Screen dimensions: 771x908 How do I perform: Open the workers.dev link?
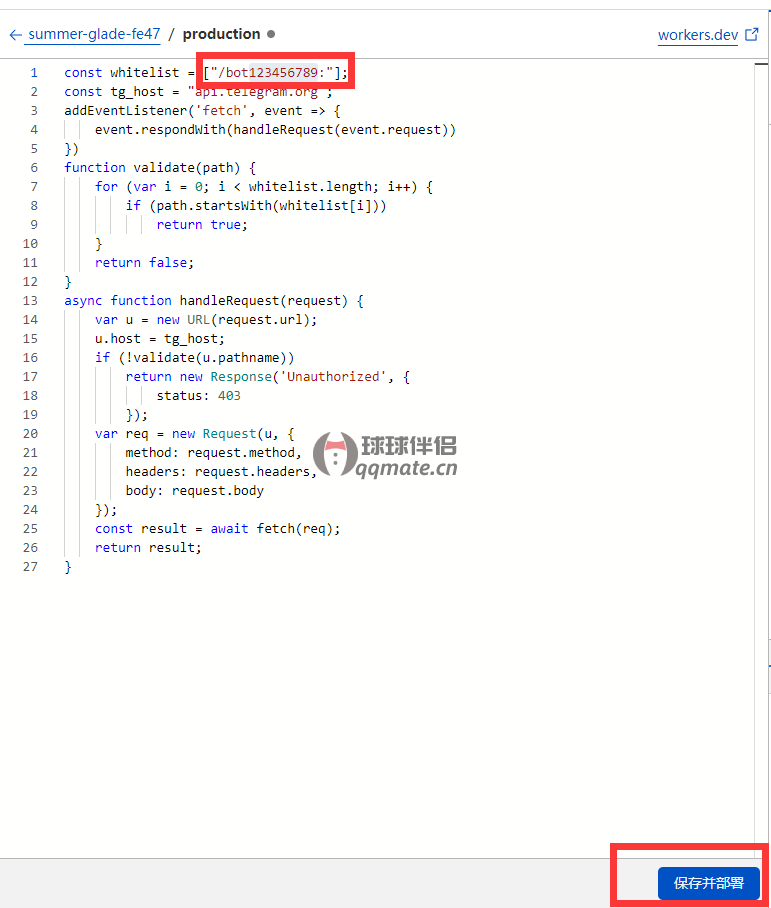click(x=697, y=35)
